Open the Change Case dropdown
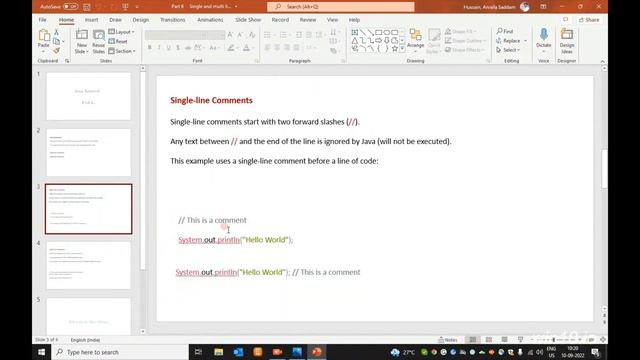640x360 pixels. click(214, 48)
